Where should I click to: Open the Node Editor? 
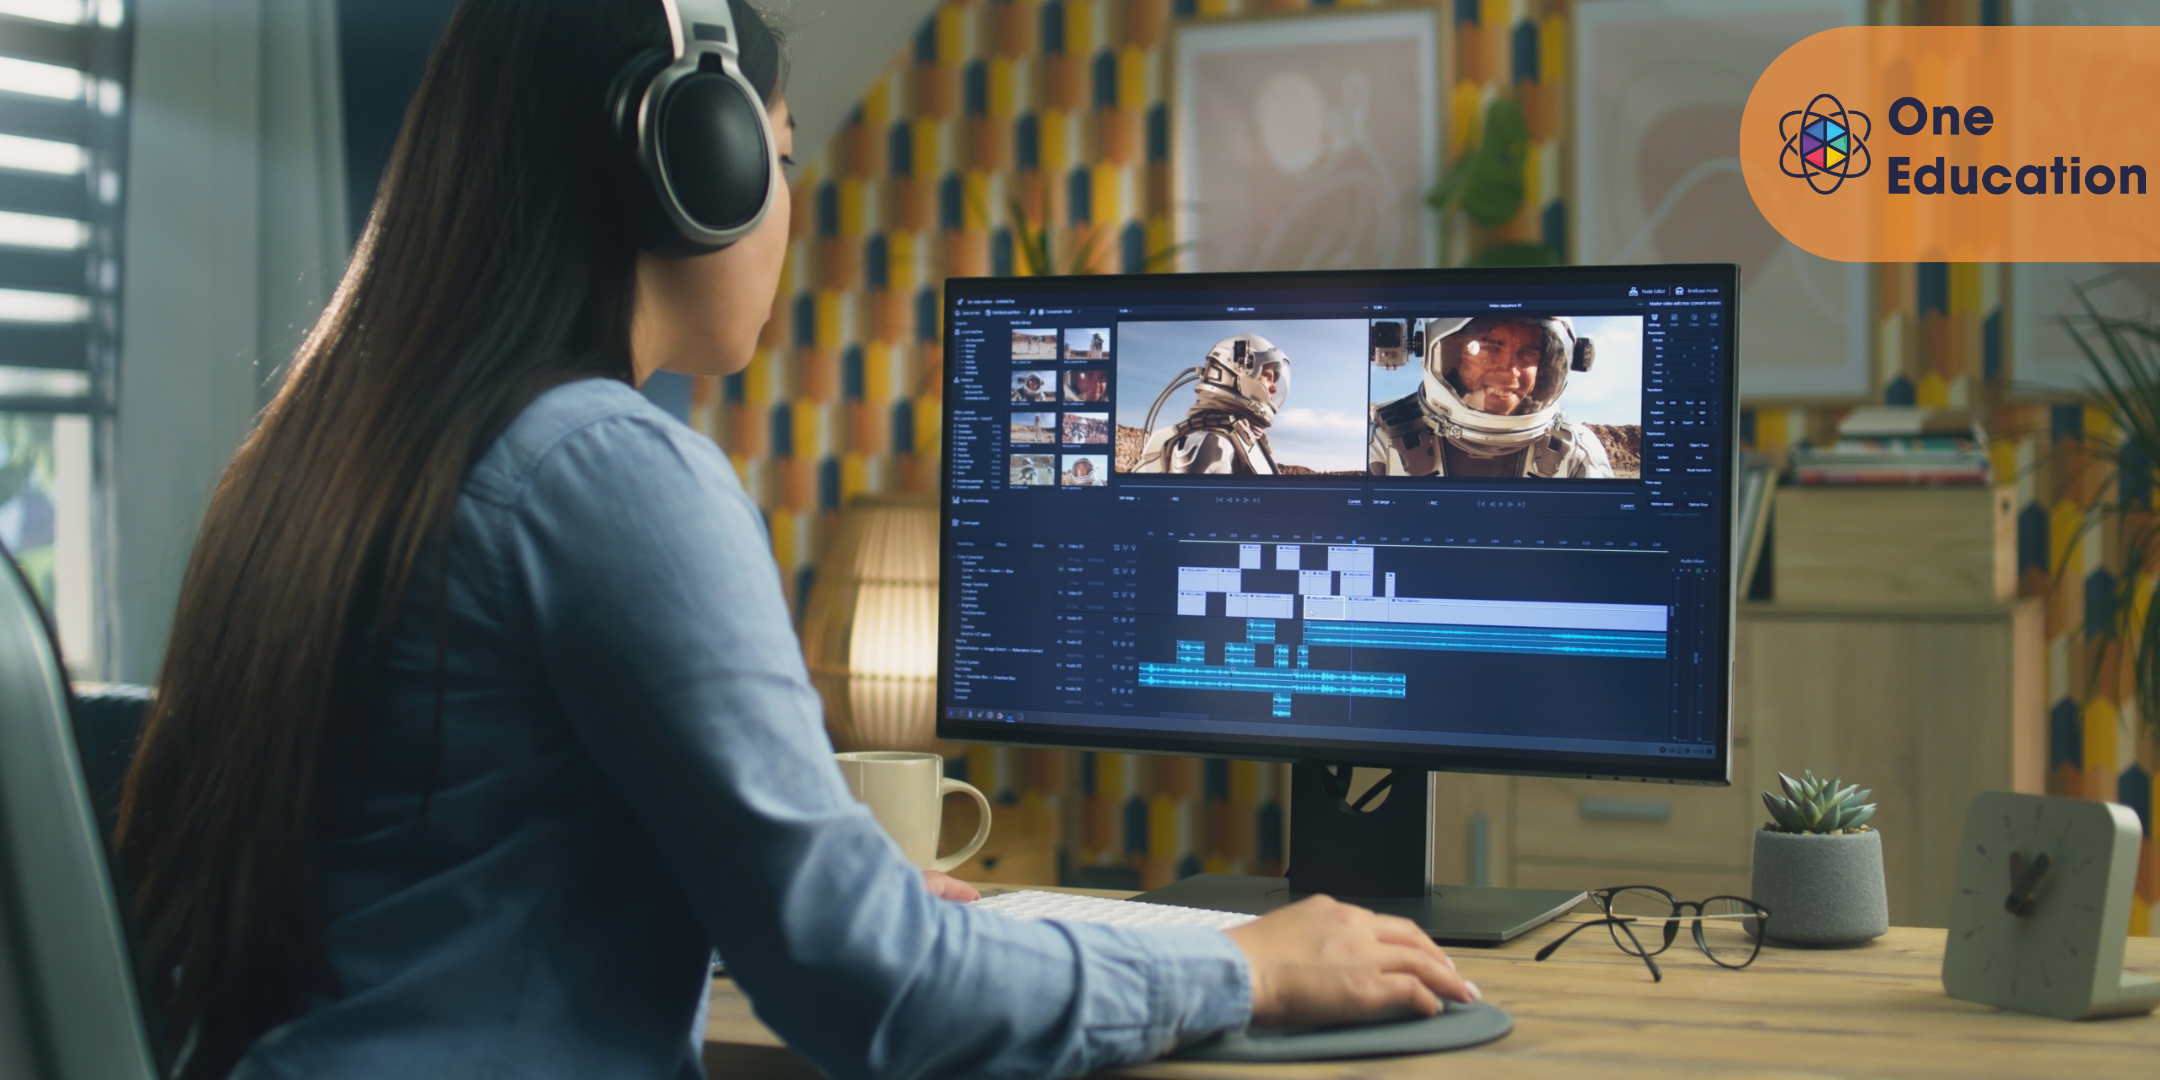click(1647, 291)
